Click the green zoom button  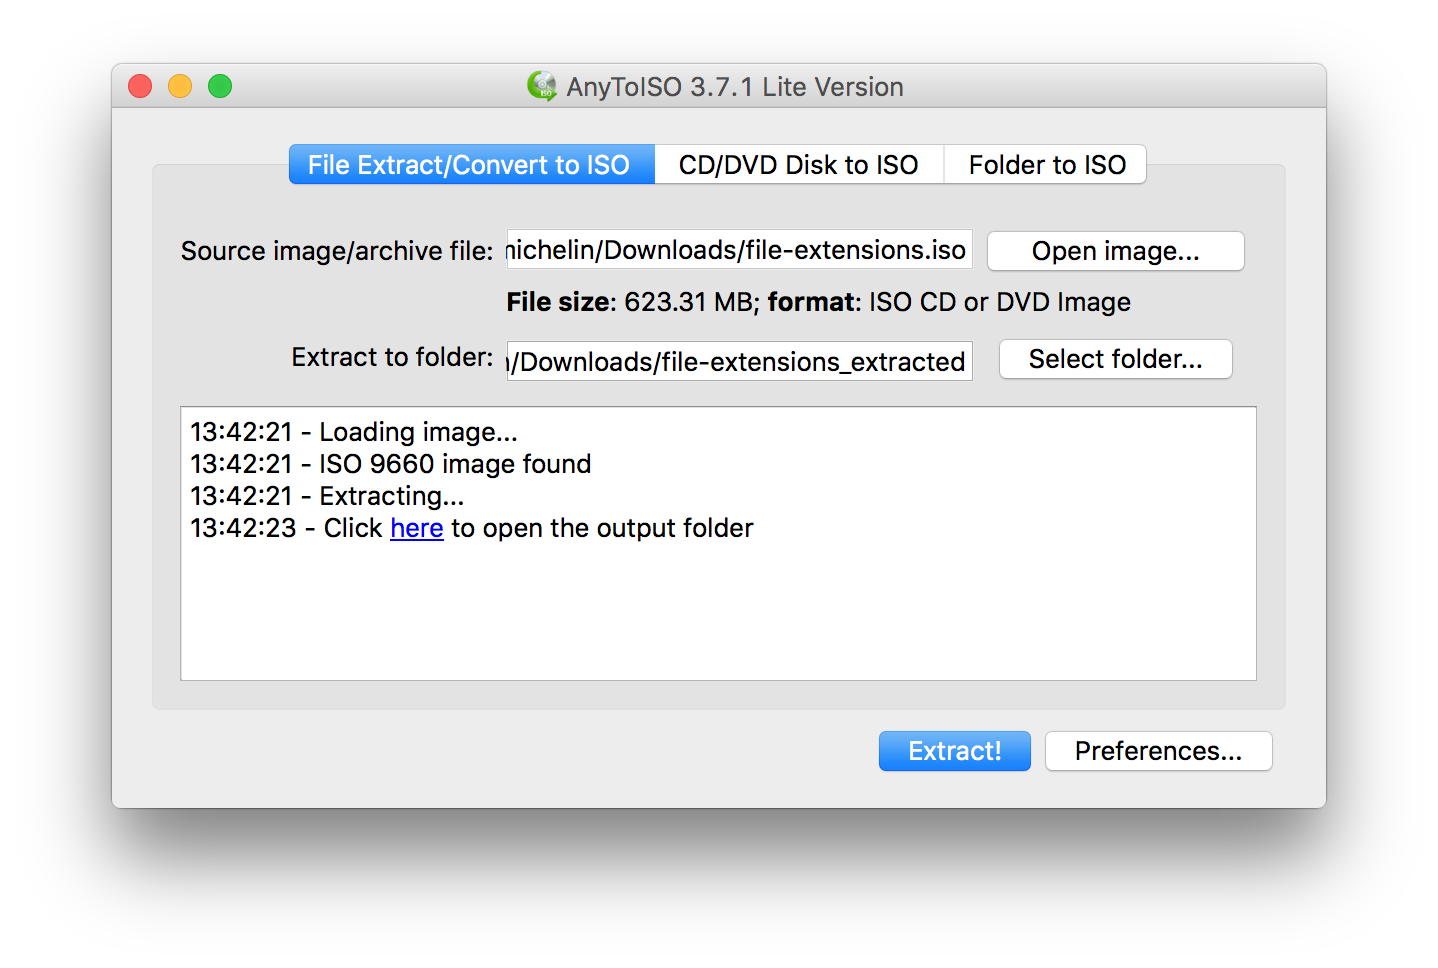pos(220,86)
